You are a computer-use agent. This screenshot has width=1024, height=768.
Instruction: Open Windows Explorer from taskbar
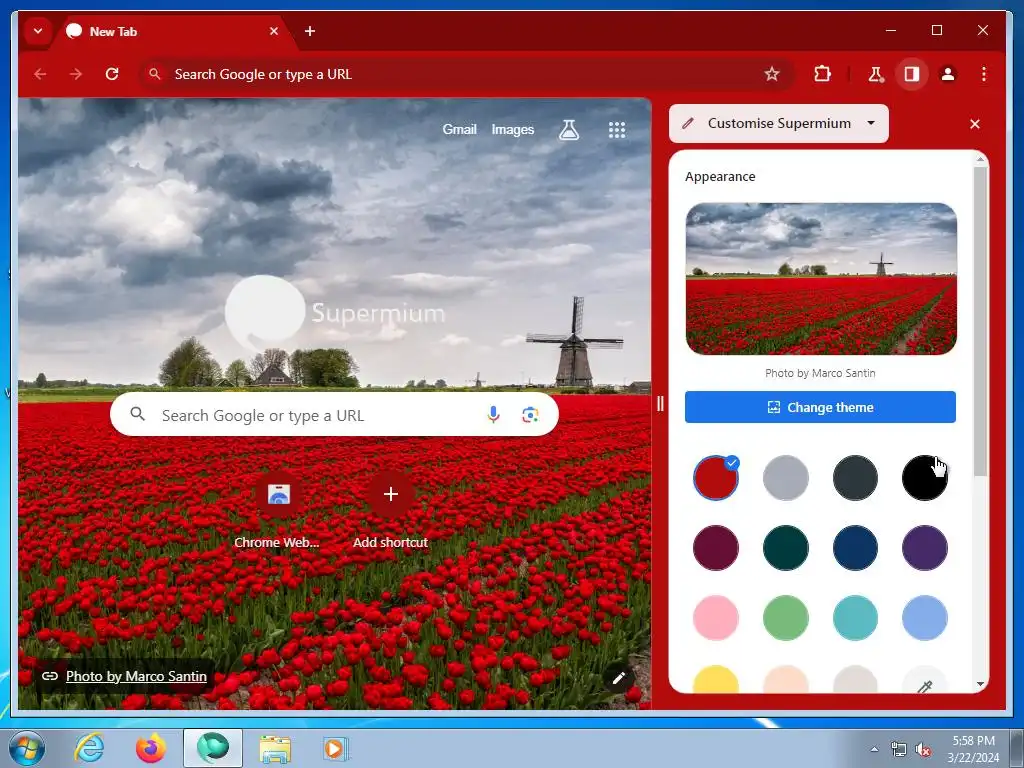[x=275, y=748]
